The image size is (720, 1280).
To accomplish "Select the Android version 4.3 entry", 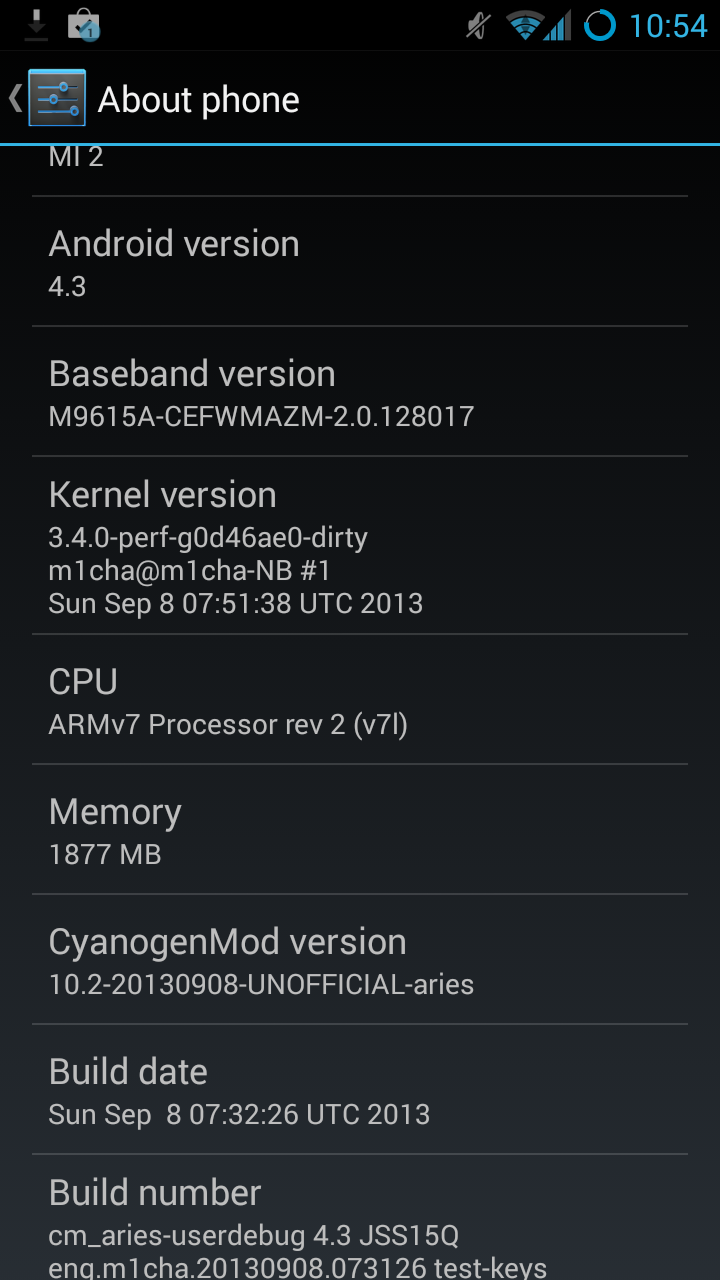I will pos(360,262).
